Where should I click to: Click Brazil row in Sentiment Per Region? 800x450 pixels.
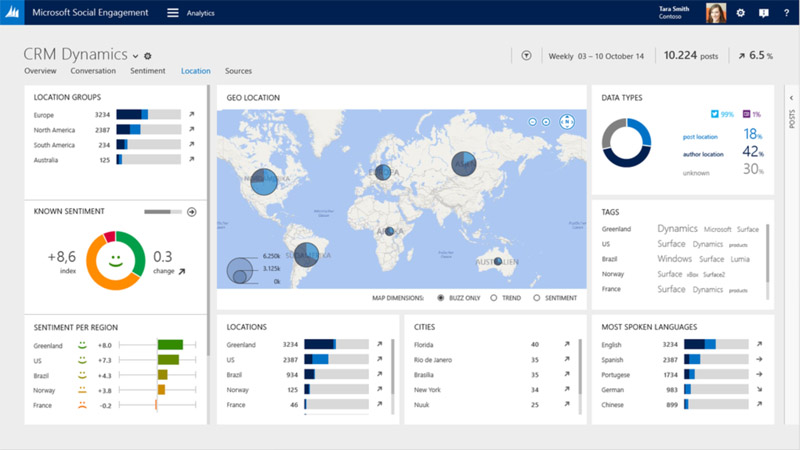click(x=115, y=375)
